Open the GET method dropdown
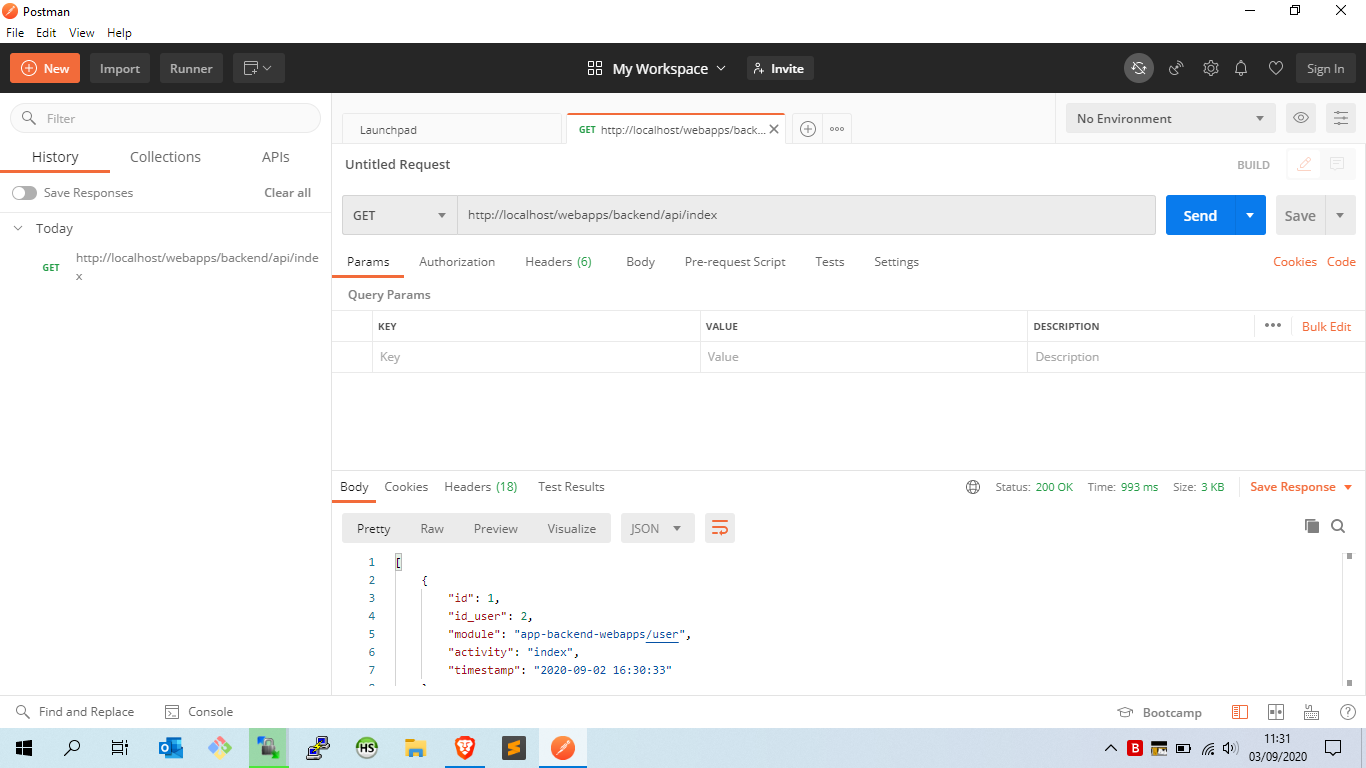This screenshot has height=768, width=1366. pyautogui.click(x=400, y=215)
